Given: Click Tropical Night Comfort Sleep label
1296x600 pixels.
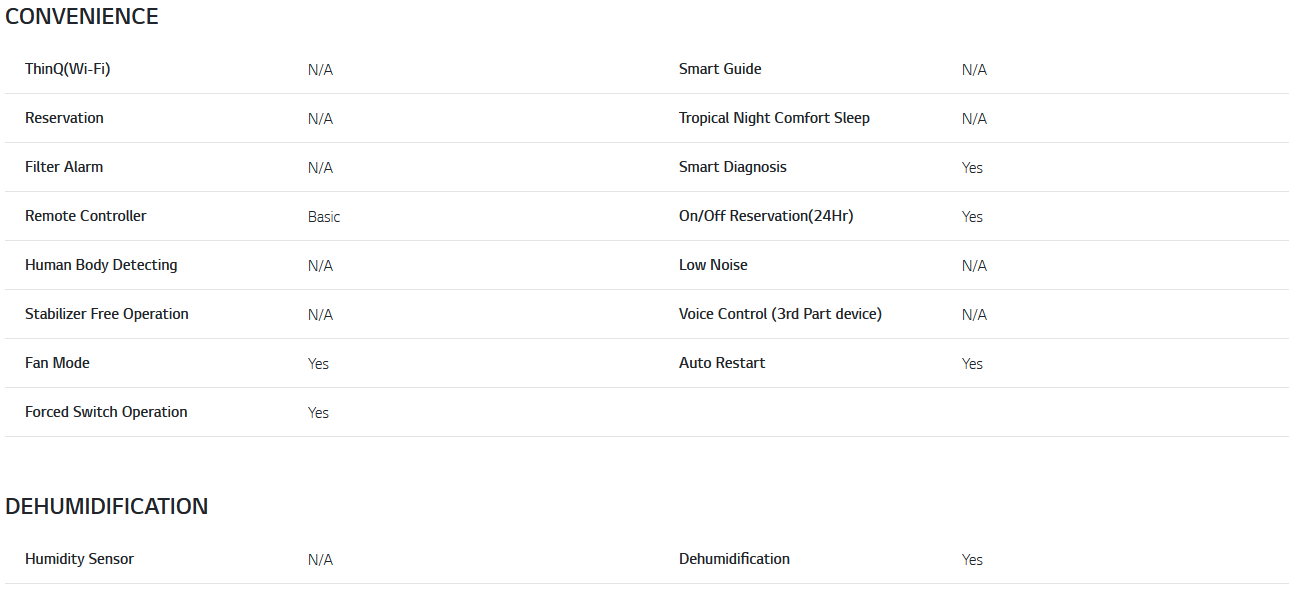Looking at the screenshot, I should click(774, 118).
